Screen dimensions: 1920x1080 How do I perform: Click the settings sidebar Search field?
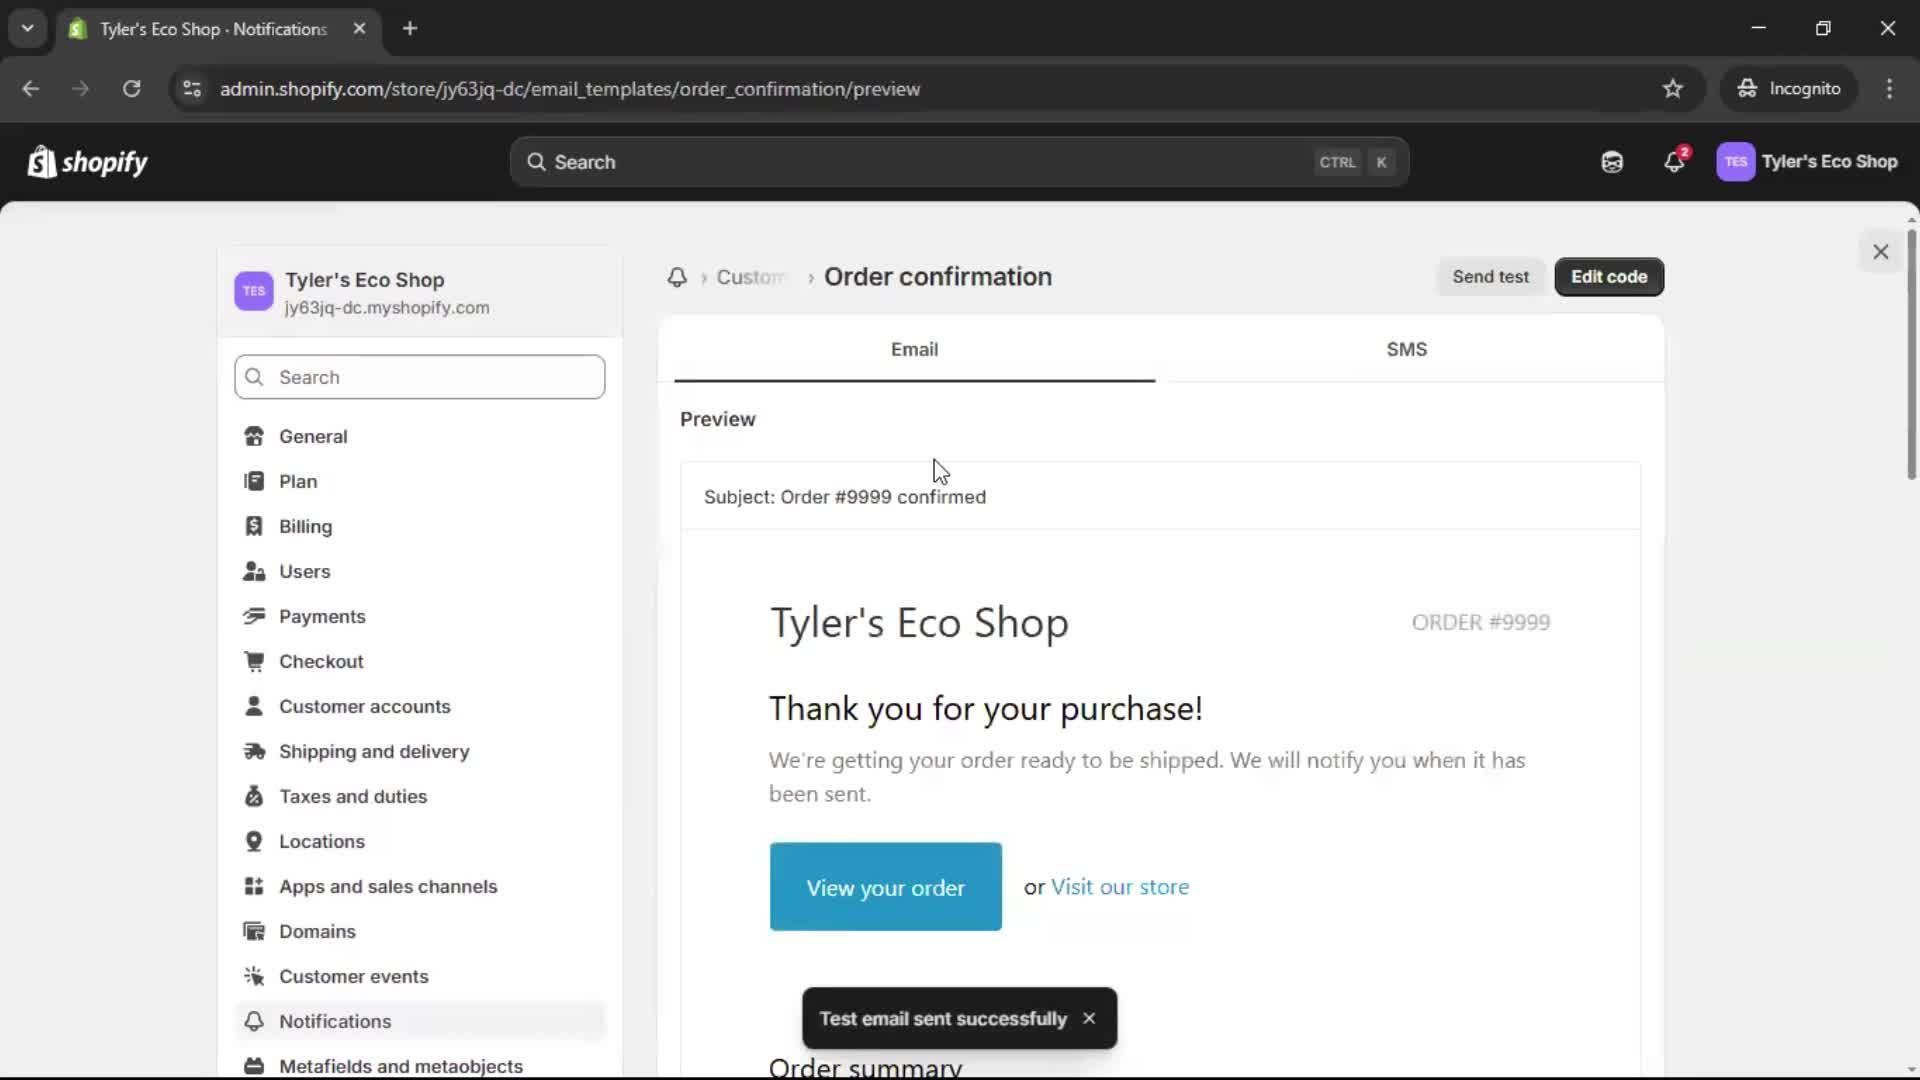[x=420, y=377]
